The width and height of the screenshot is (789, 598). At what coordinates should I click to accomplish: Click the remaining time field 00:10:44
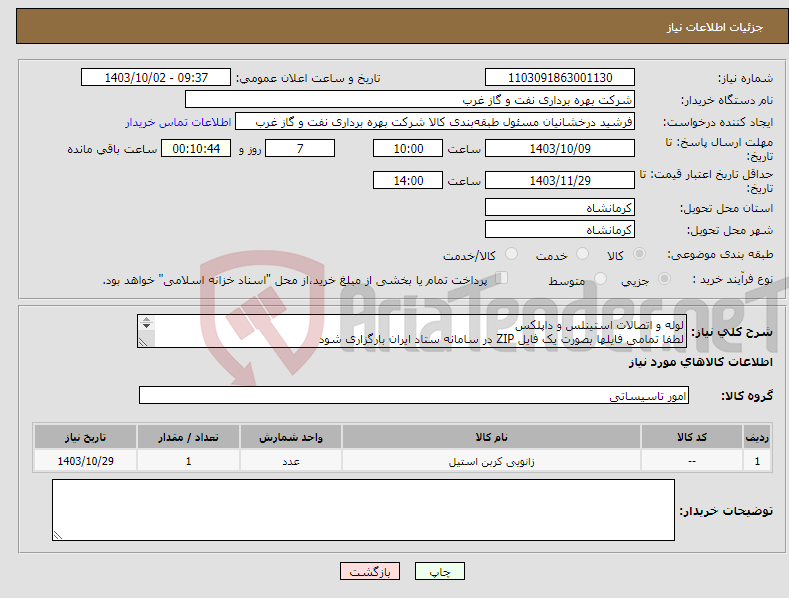point(196,148)
